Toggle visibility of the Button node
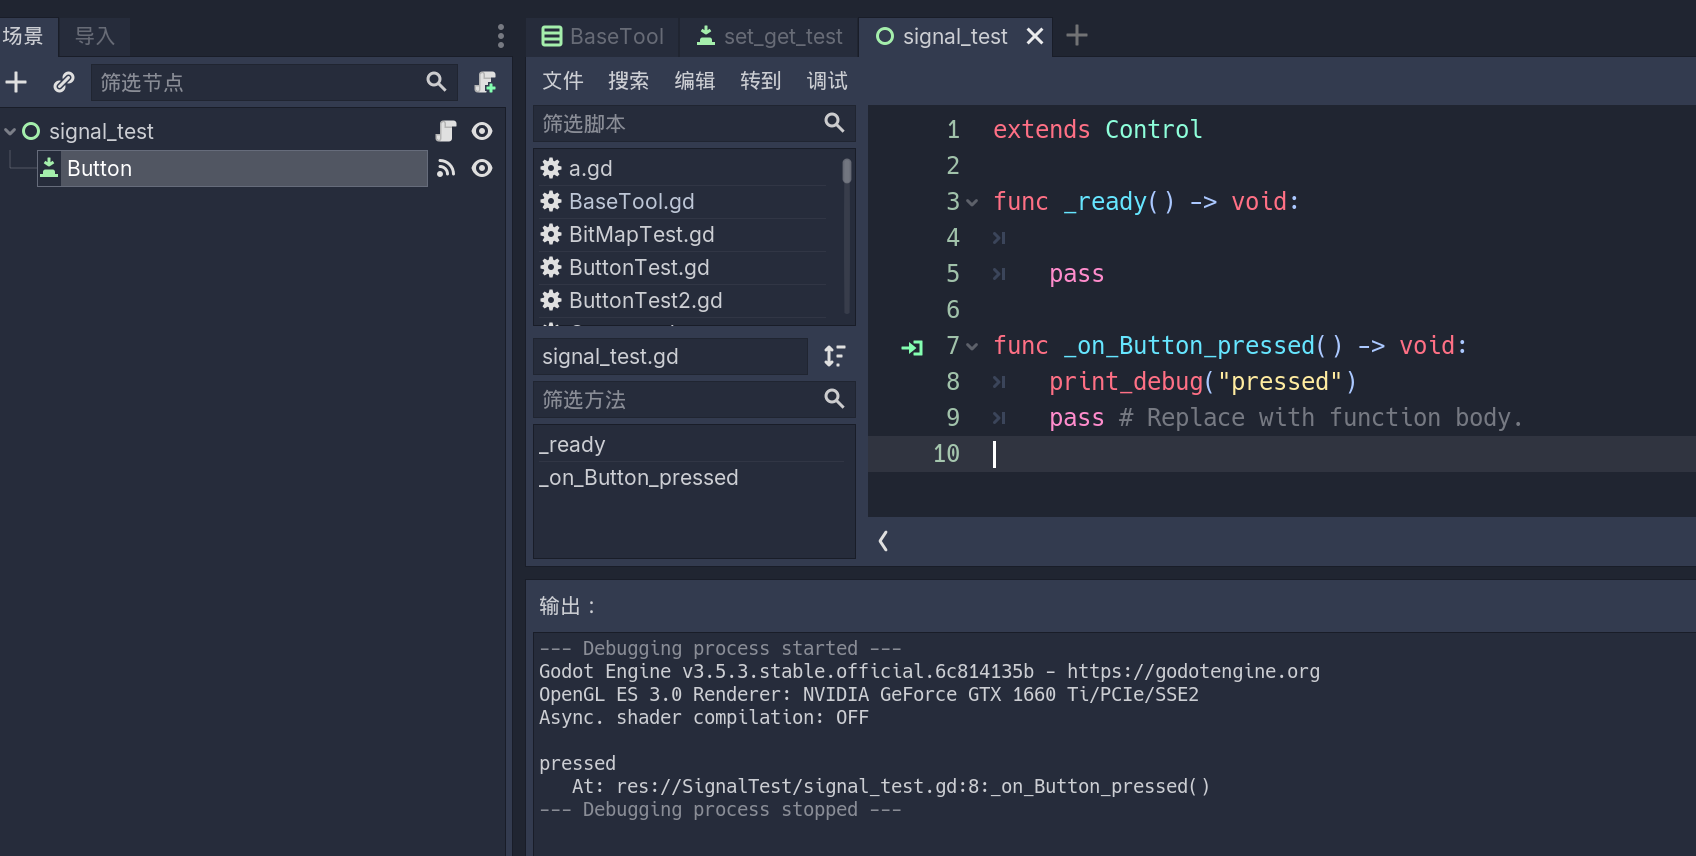Screen dimensions: 1696x856 pos(482,168)
